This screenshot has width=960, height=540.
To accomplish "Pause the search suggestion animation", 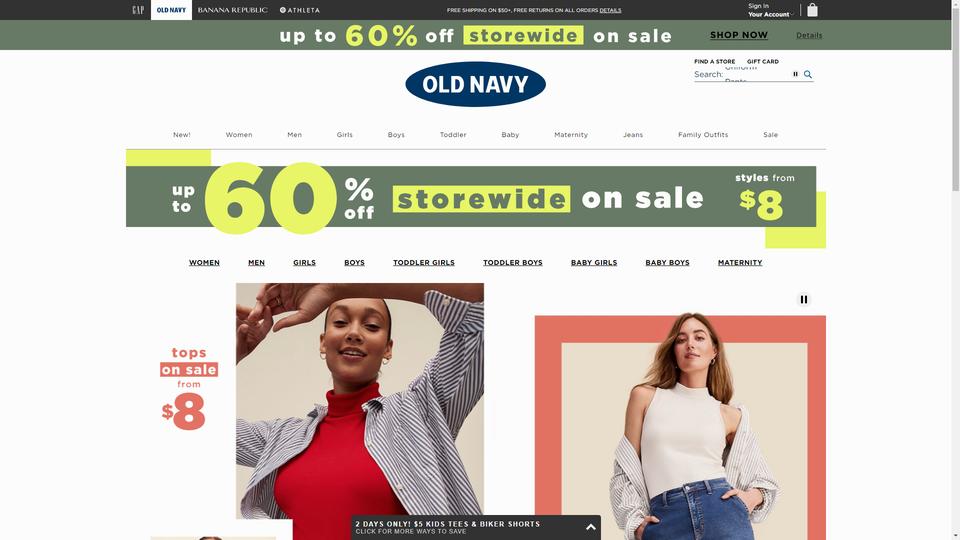I will [795, 74].
